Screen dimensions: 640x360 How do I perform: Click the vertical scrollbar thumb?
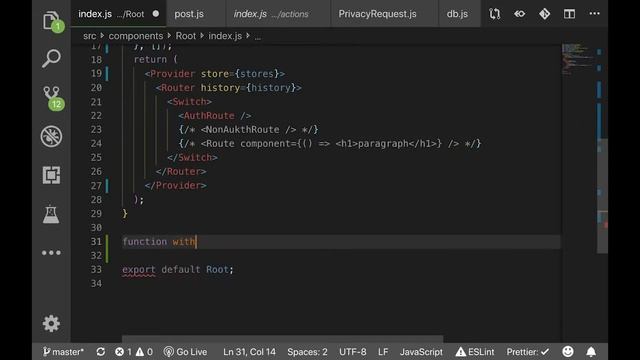click(x=602, y=196)
